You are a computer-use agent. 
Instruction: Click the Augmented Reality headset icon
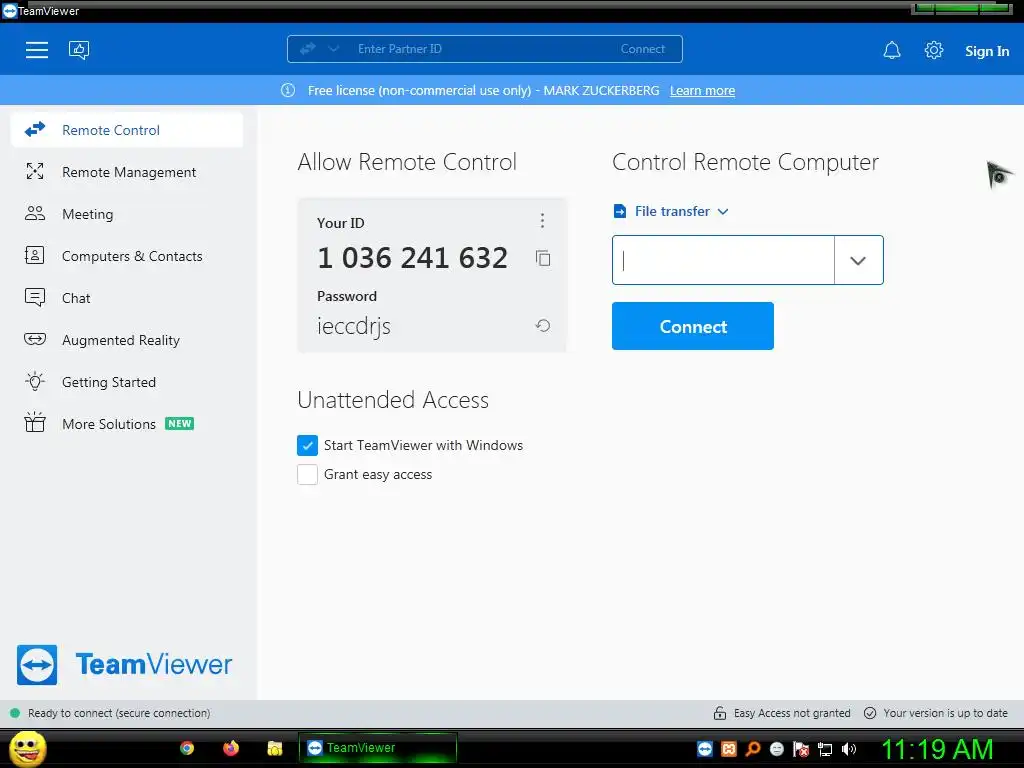click(x=35, y=339)
